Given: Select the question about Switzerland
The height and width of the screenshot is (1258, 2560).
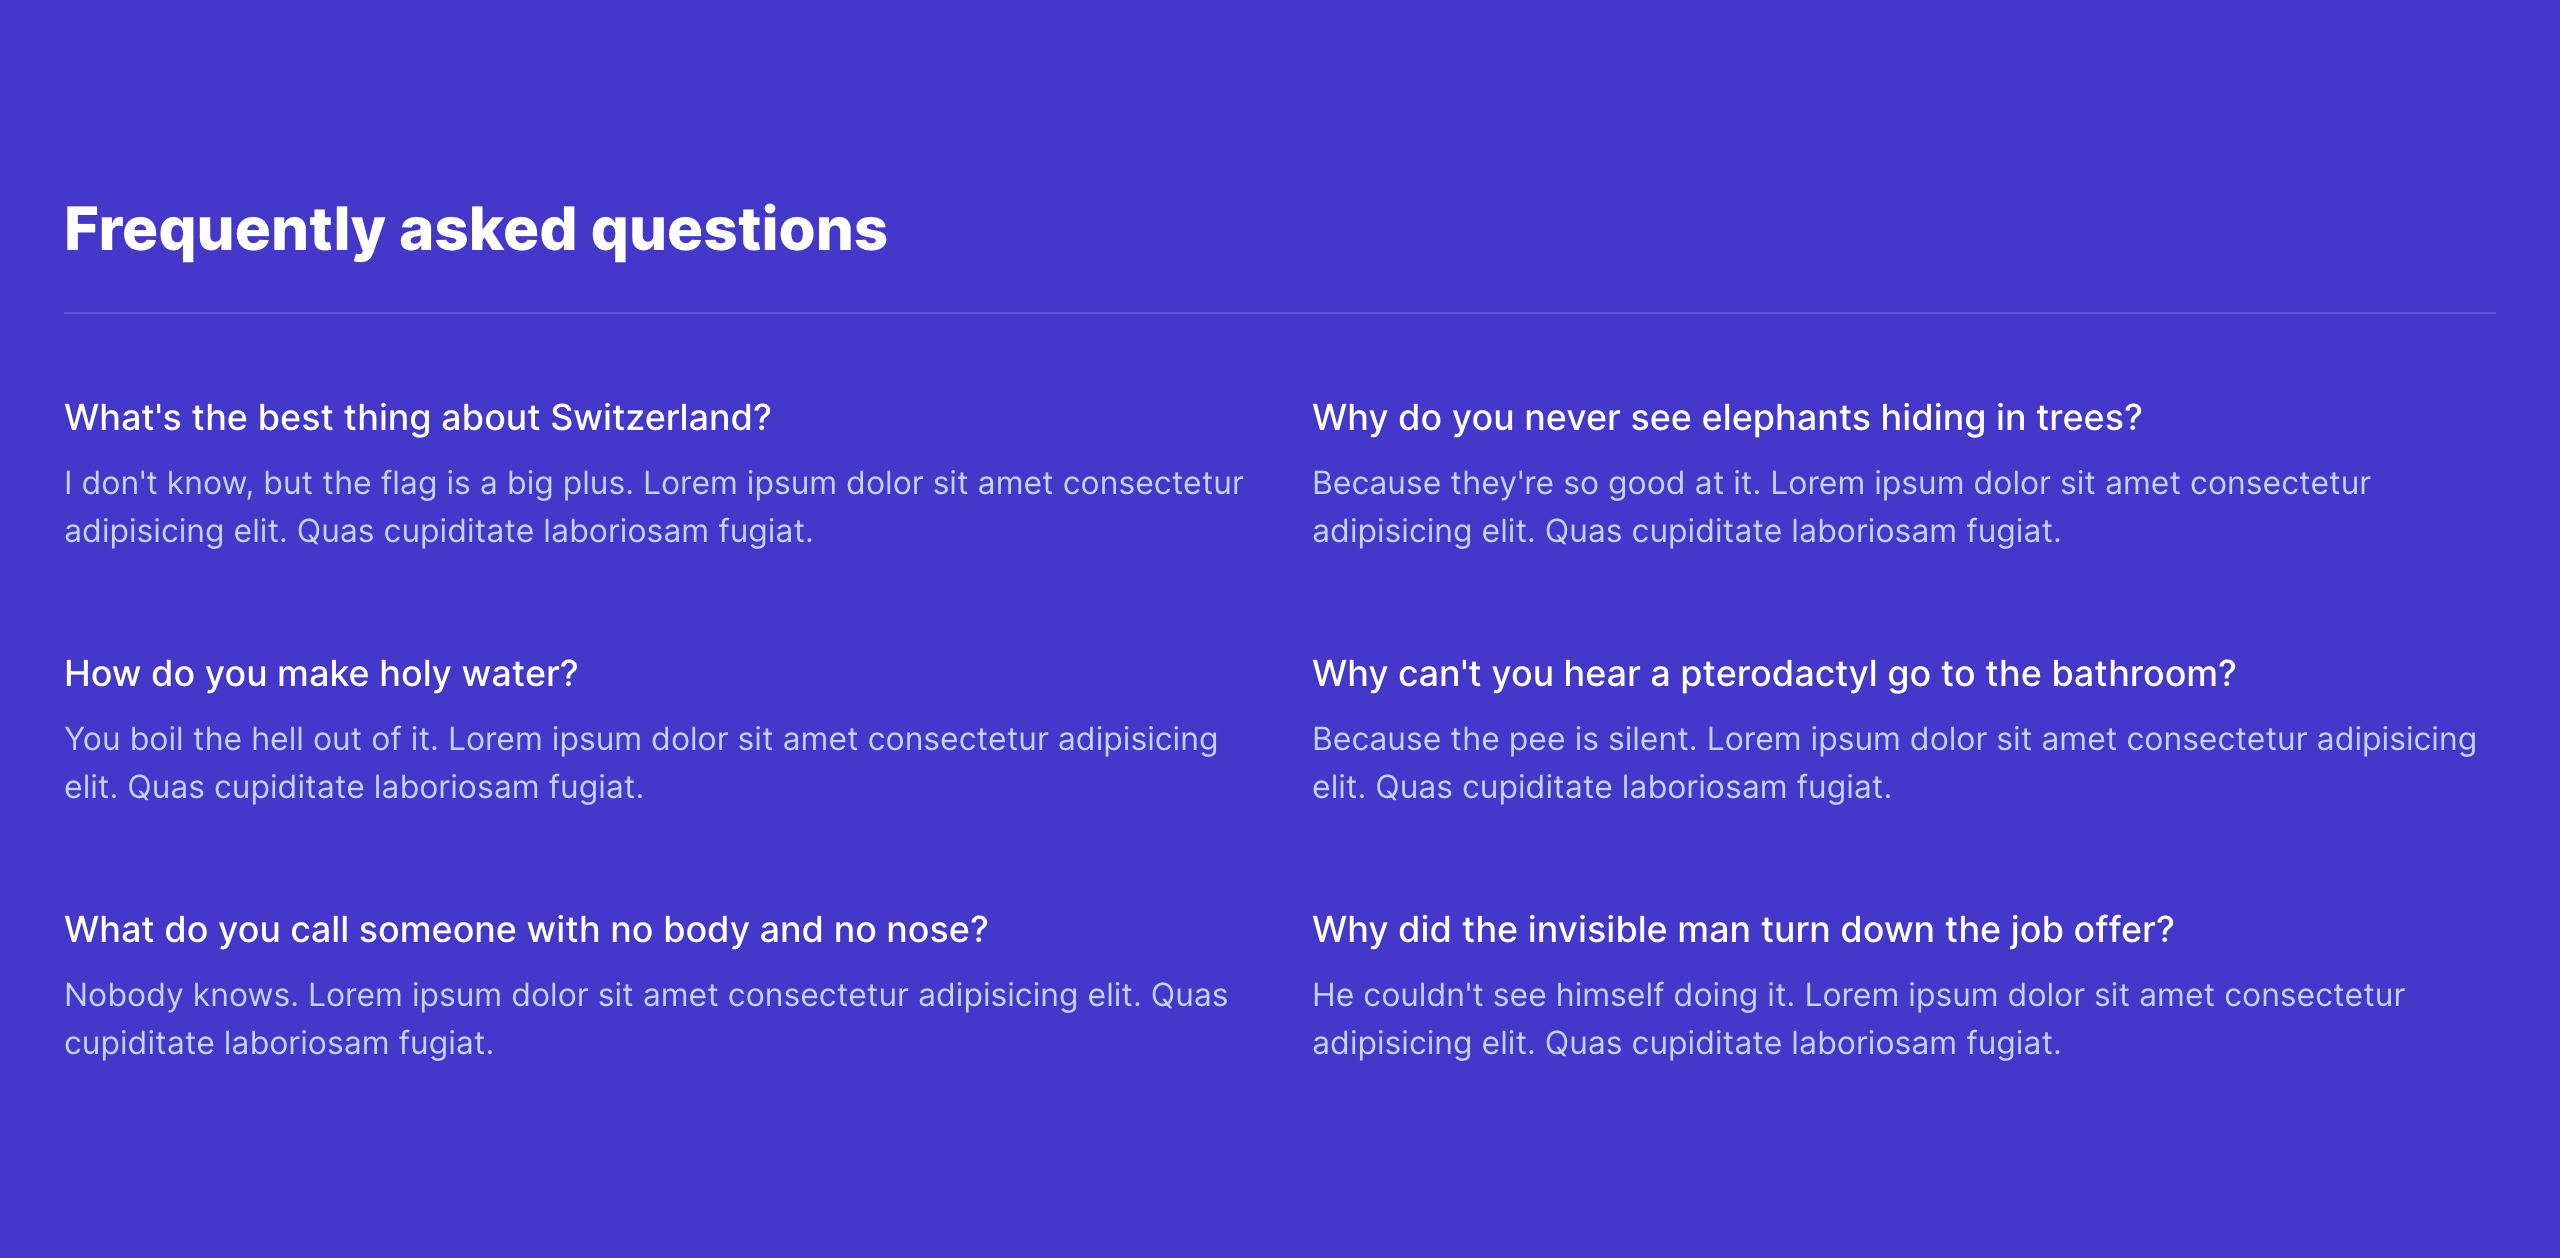Looking at the screenshot, I should (x=417, y=418).
